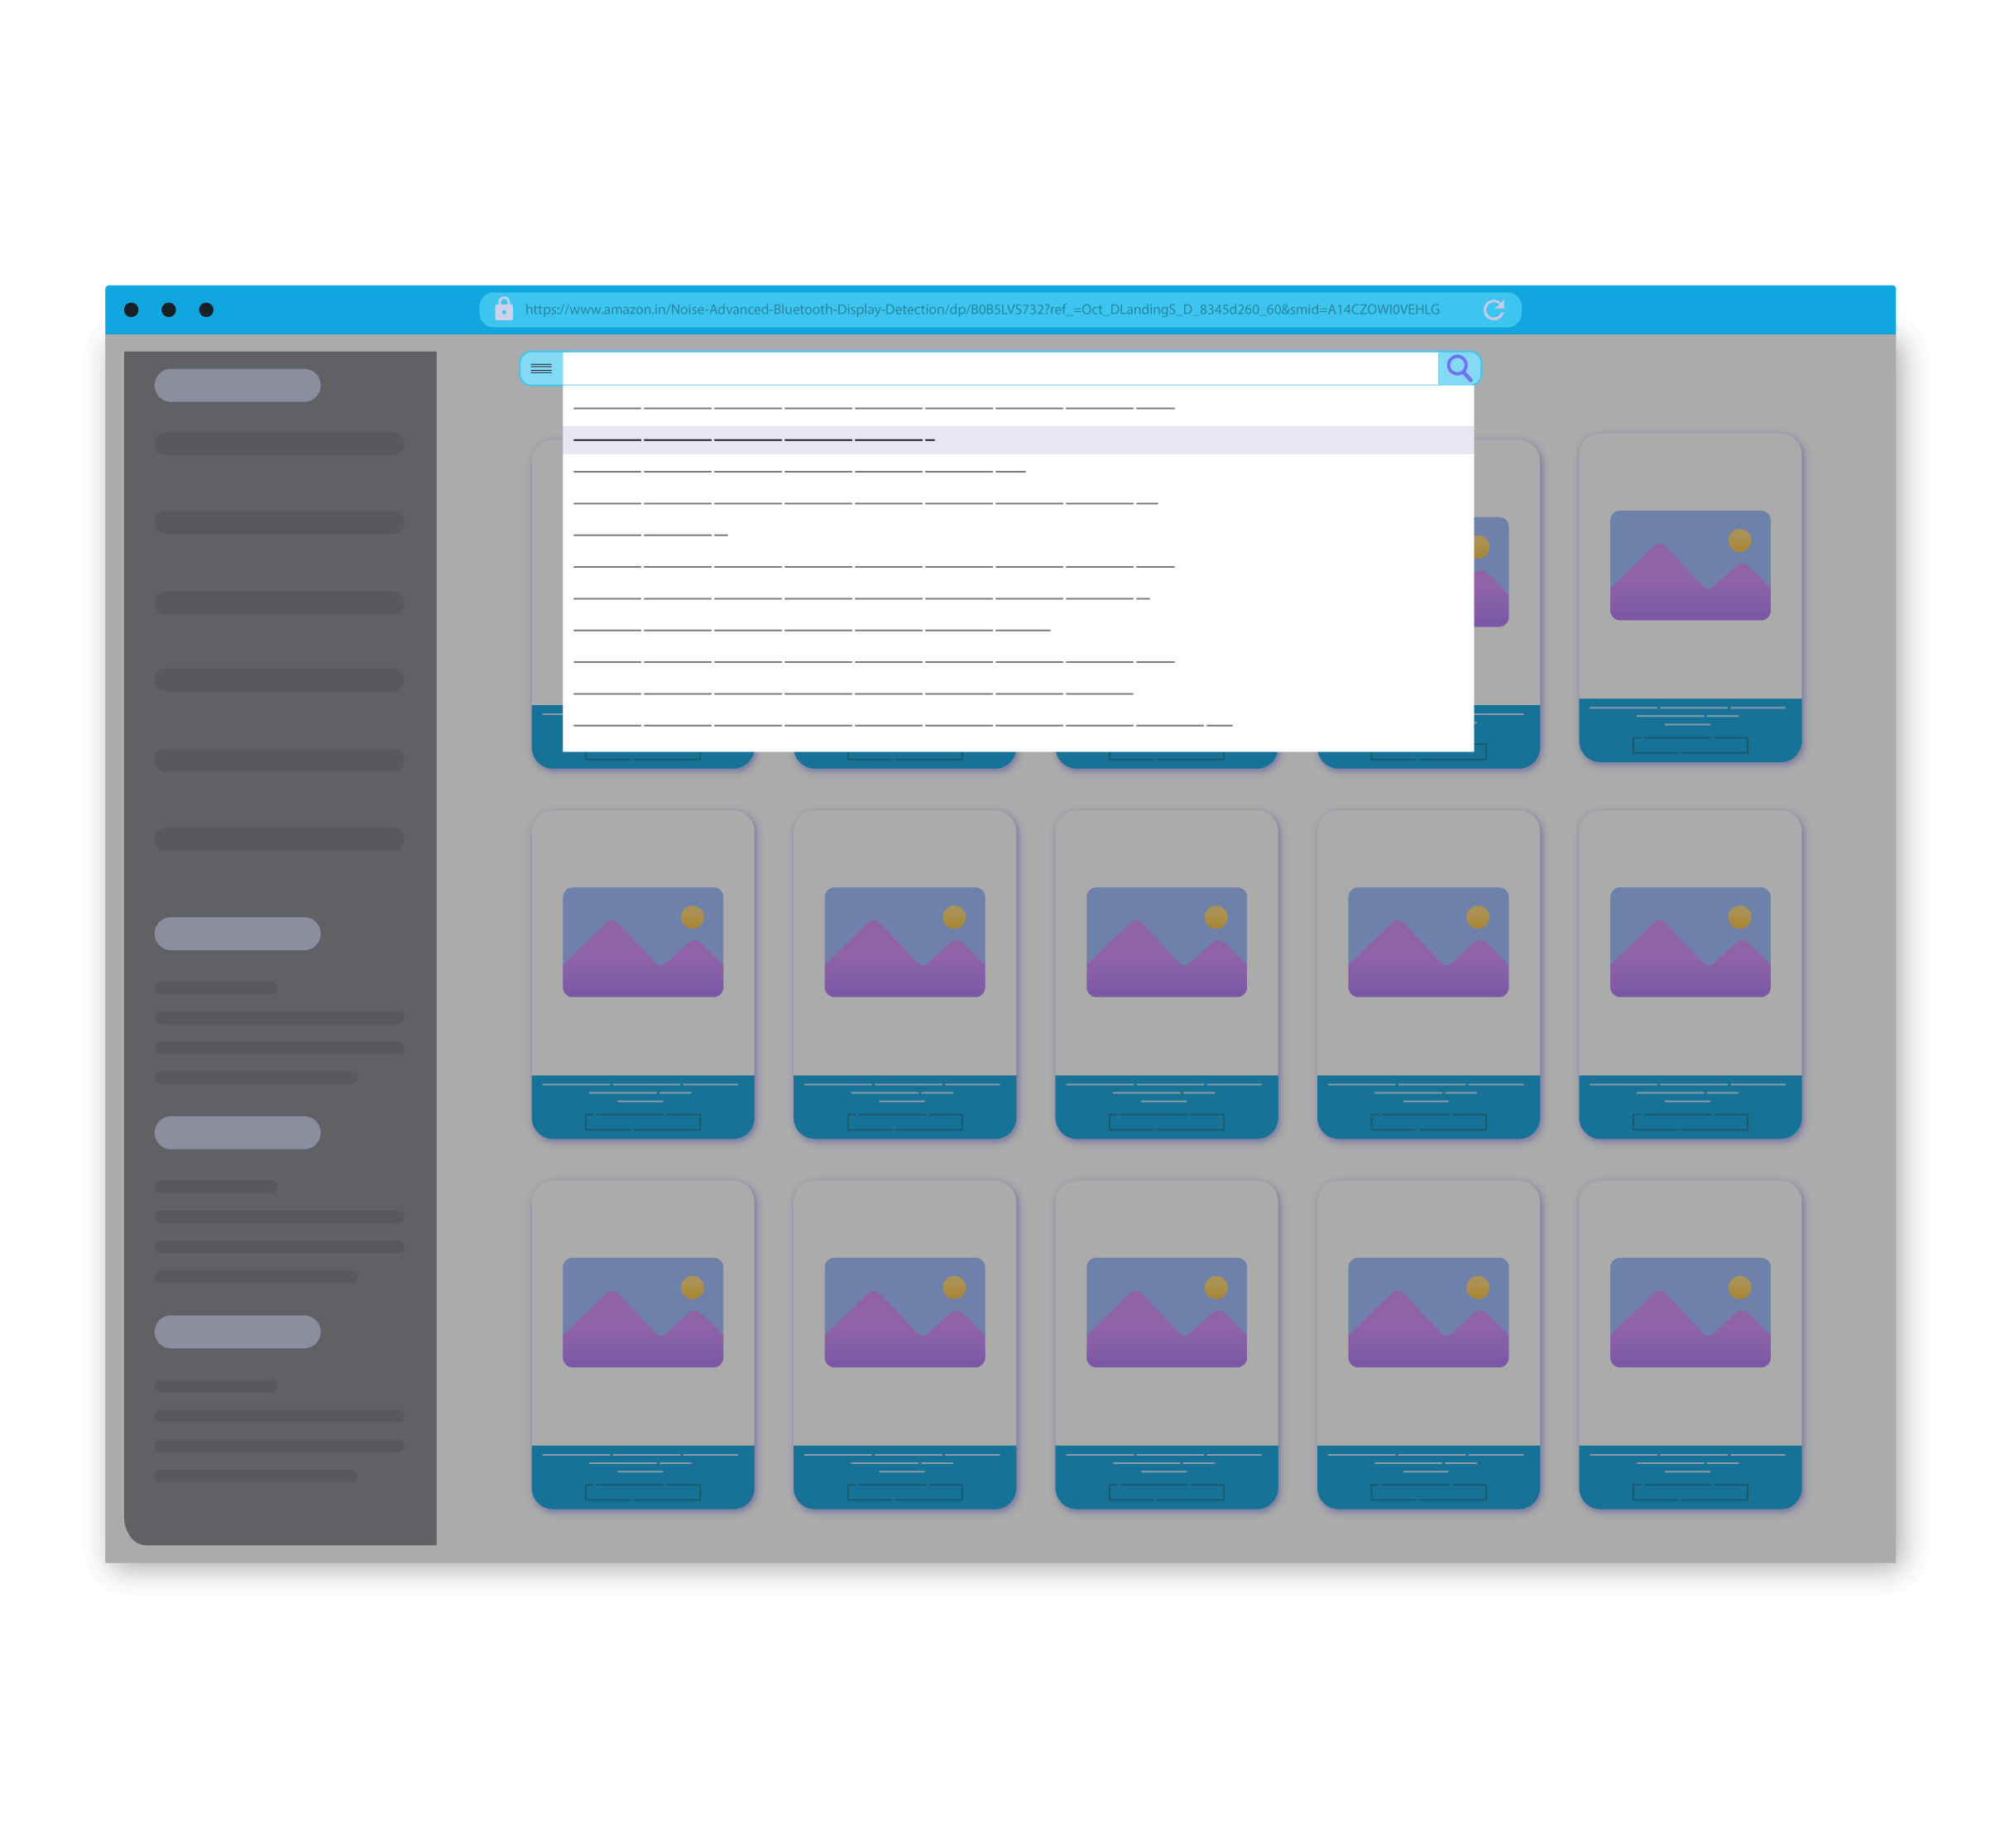Click the padlock icon in the address bar
The image size is (2000, 1848).
[x=504, y=309]
